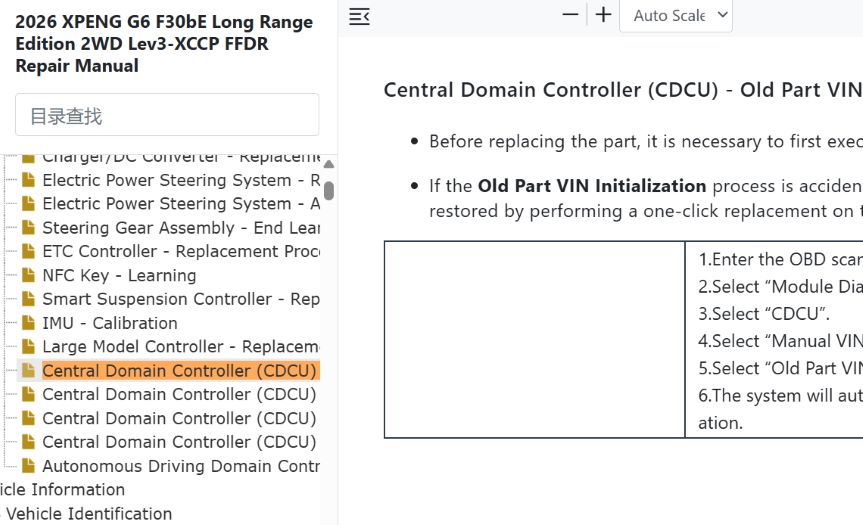This screenshot has width=863, height=525.
Task: Click document icon beside highlighted CDCU item
Action: click(29, 370)
